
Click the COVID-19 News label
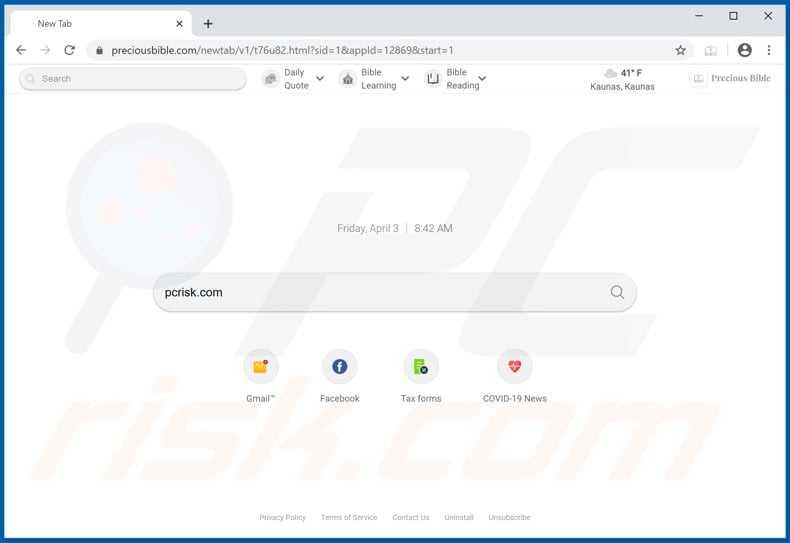pos(514,398)
